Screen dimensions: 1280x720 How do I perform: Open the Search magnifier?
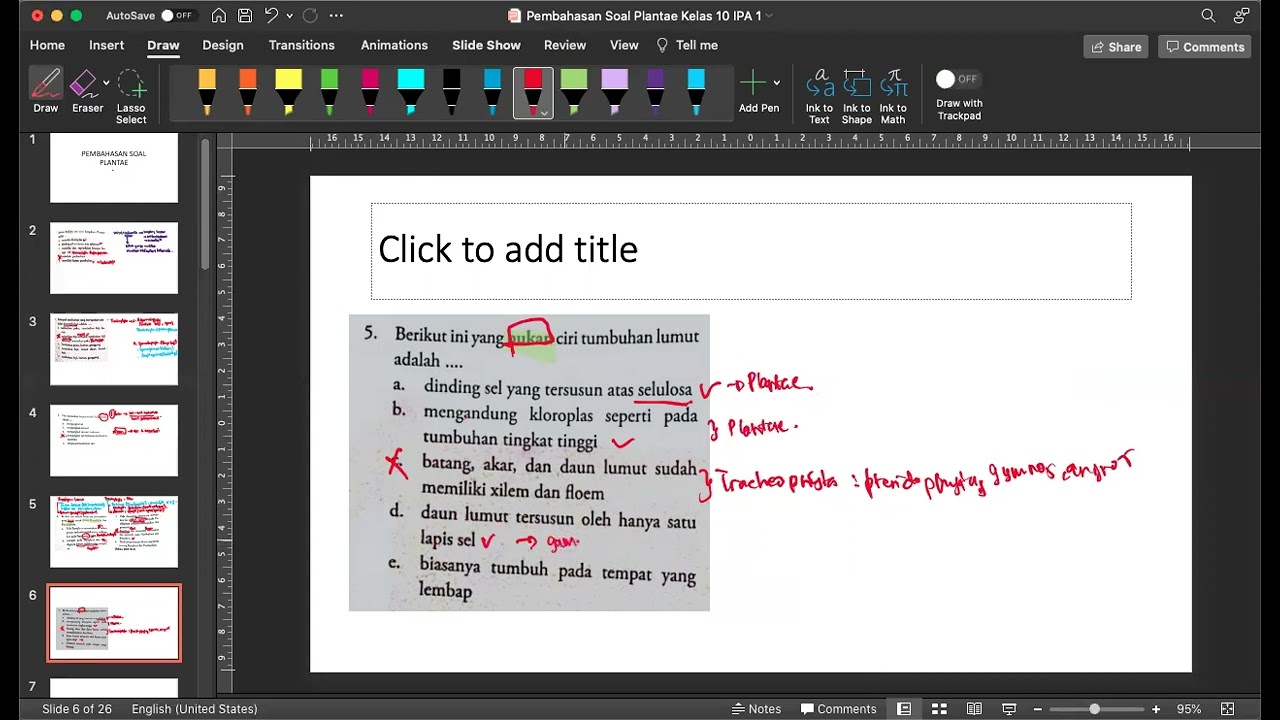tap(1208, 16)
